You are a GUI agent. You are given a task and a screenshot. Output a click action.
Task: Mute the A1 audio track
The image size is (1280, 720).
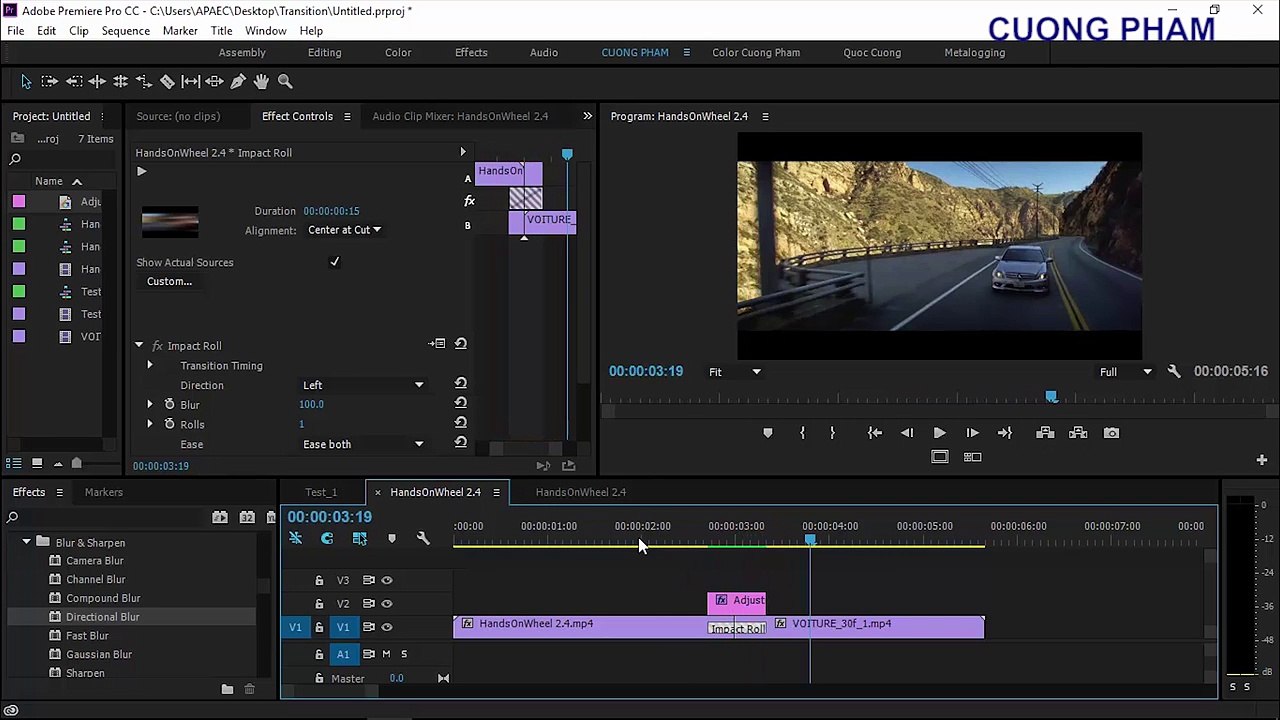[x=386, y=654]
